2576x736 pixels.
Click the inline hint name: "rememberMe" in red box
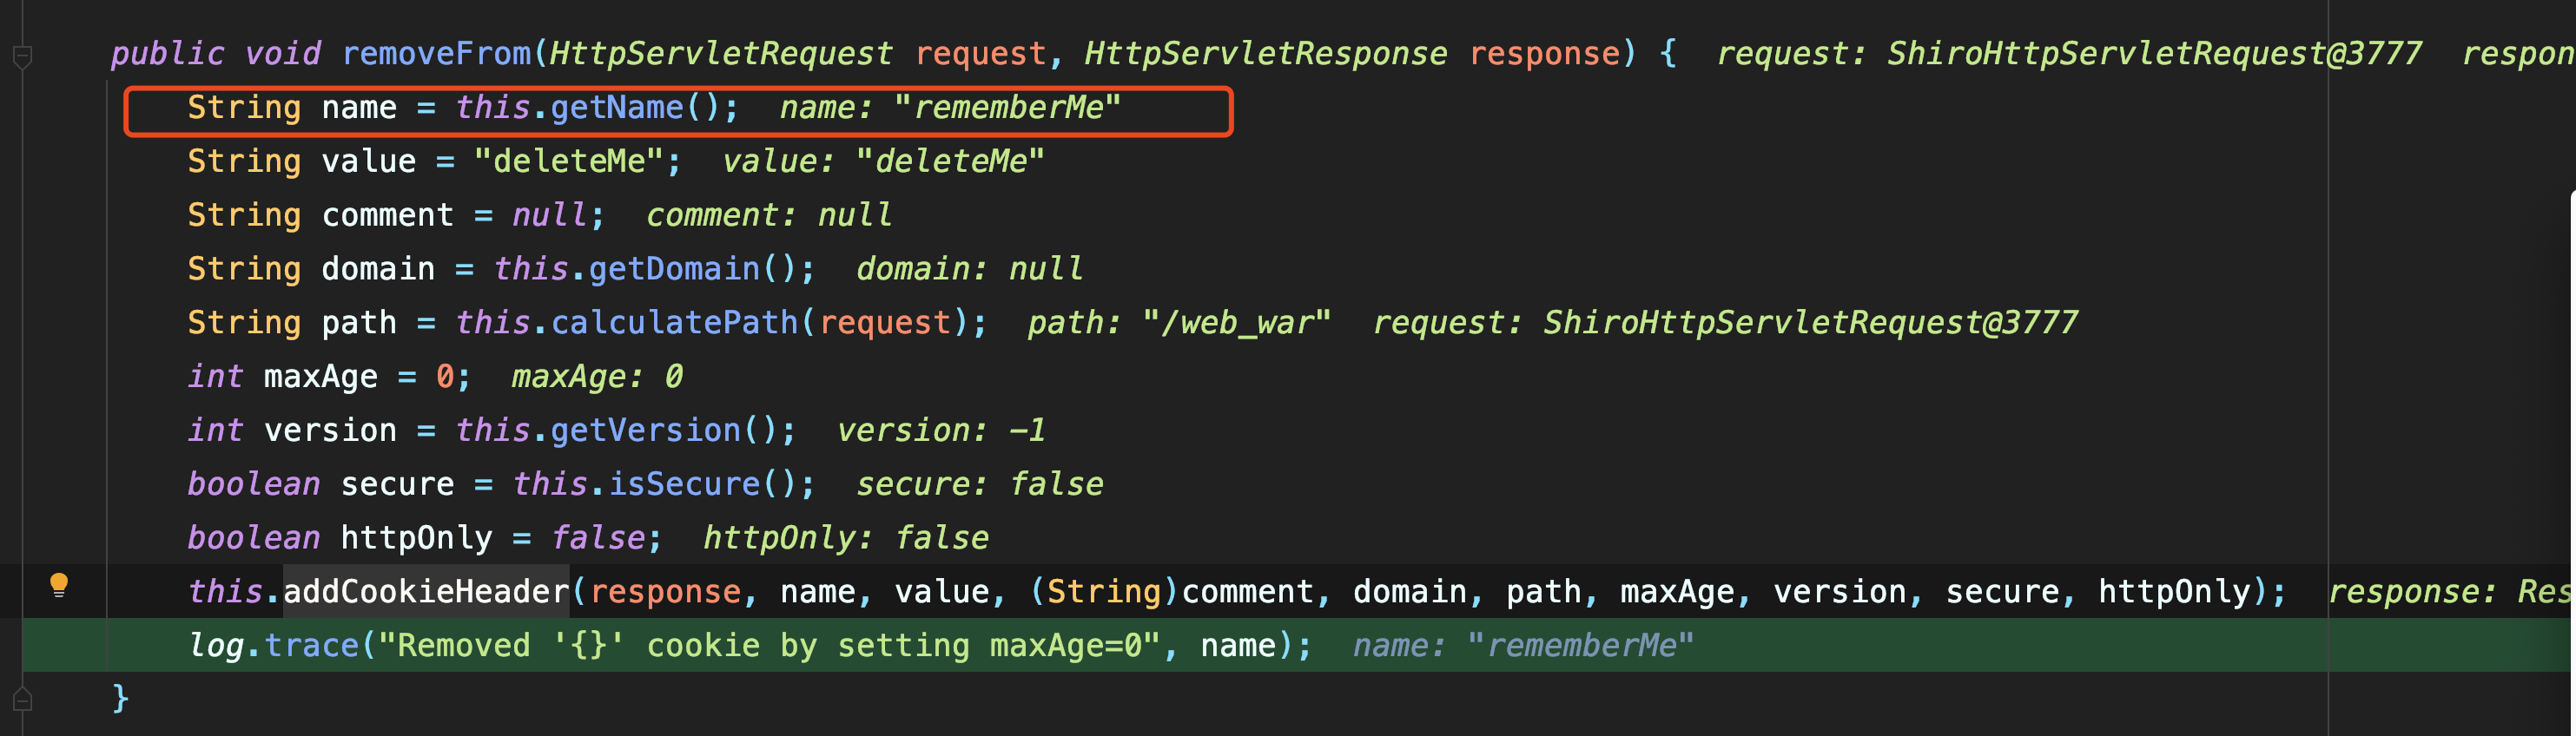(950, 108)
